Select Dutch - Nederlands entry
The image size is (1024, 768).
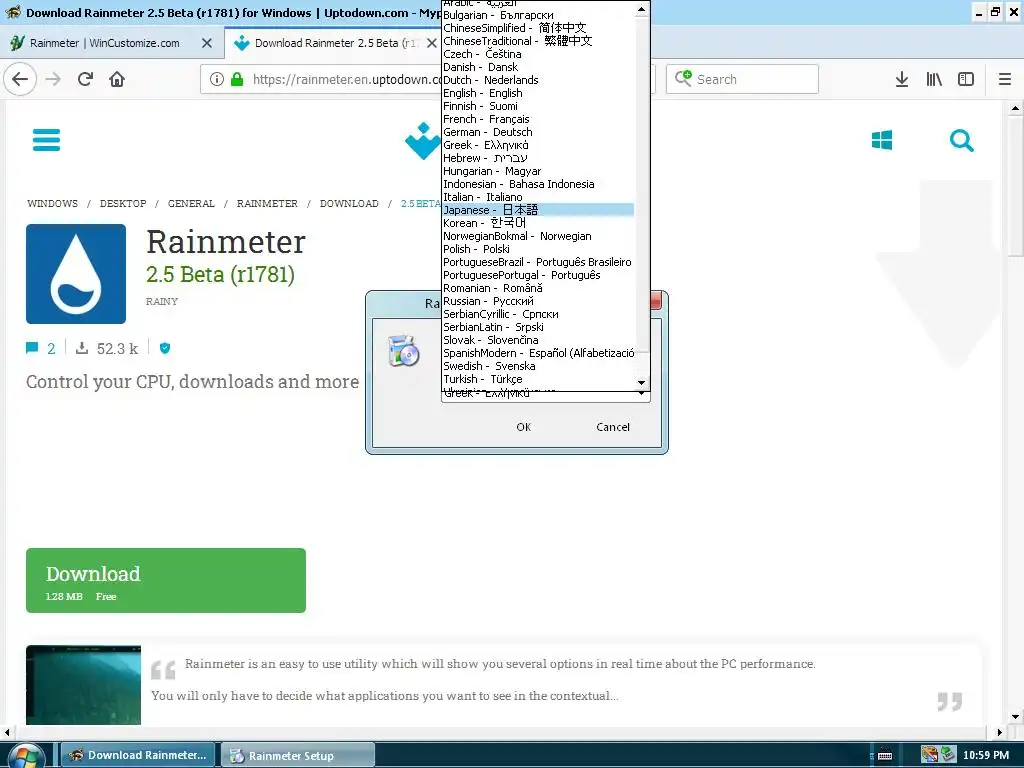coord(538,80)
